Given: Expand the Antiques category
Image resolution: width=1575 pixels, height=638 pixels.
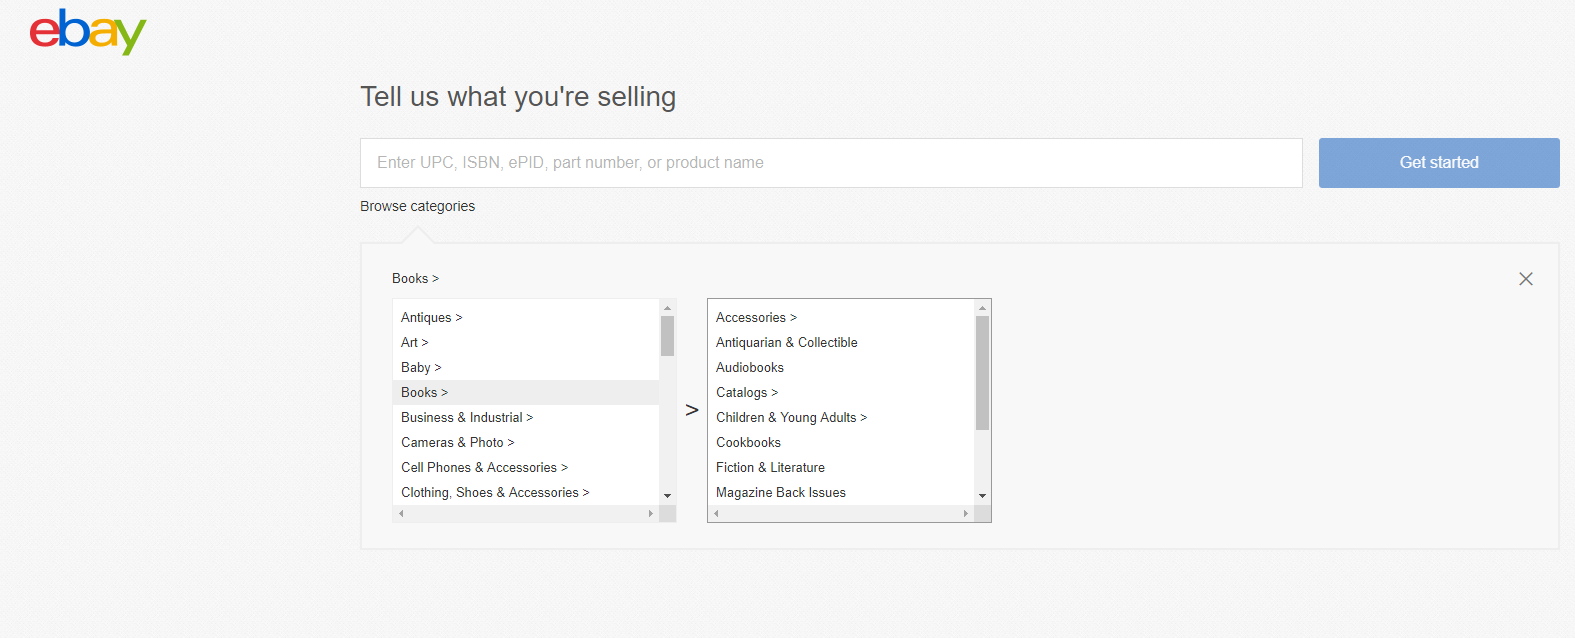Looking at the screenshot, I should 431,318.
